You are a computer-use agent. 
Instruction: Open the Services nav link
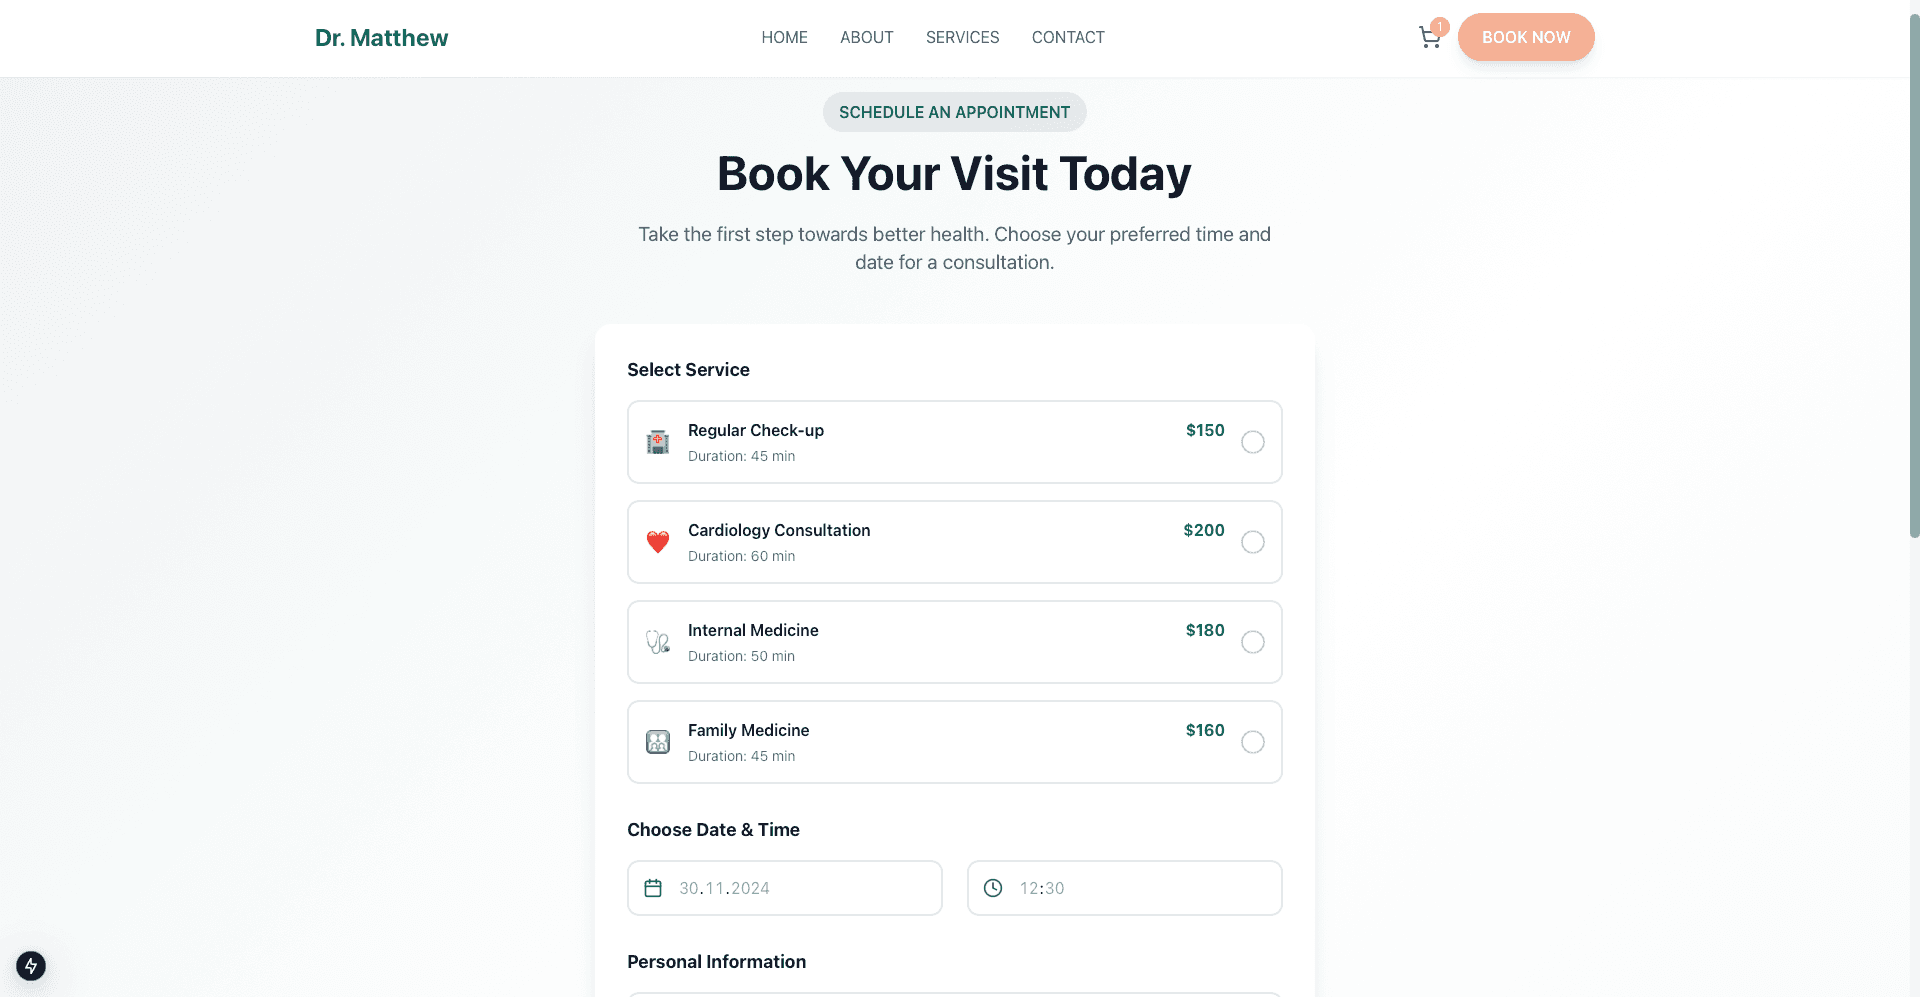962,38
